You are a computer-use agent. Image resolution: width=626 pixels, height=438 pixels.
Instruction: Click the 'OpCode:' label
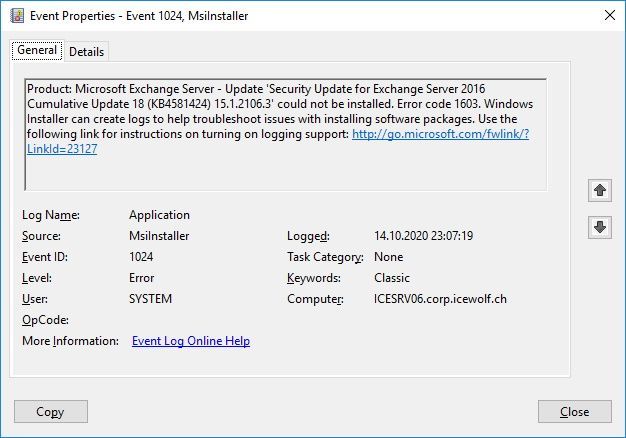pos(45,320)
